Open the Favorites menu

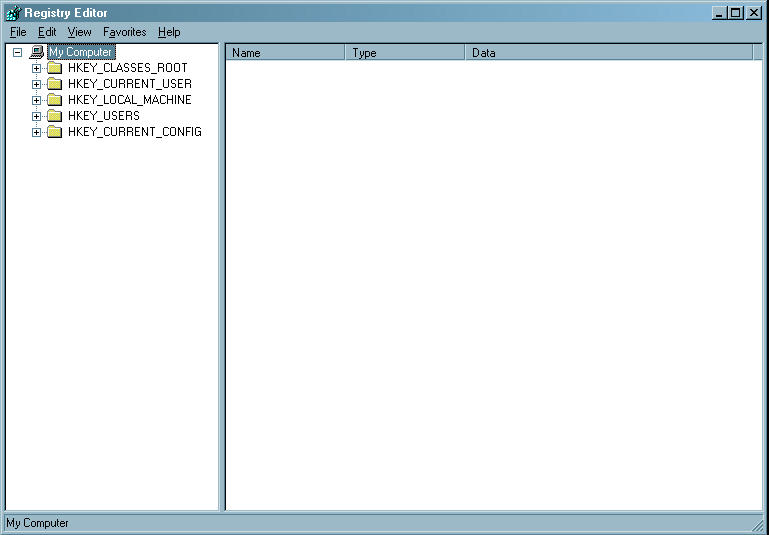click(x=125, y=32)
